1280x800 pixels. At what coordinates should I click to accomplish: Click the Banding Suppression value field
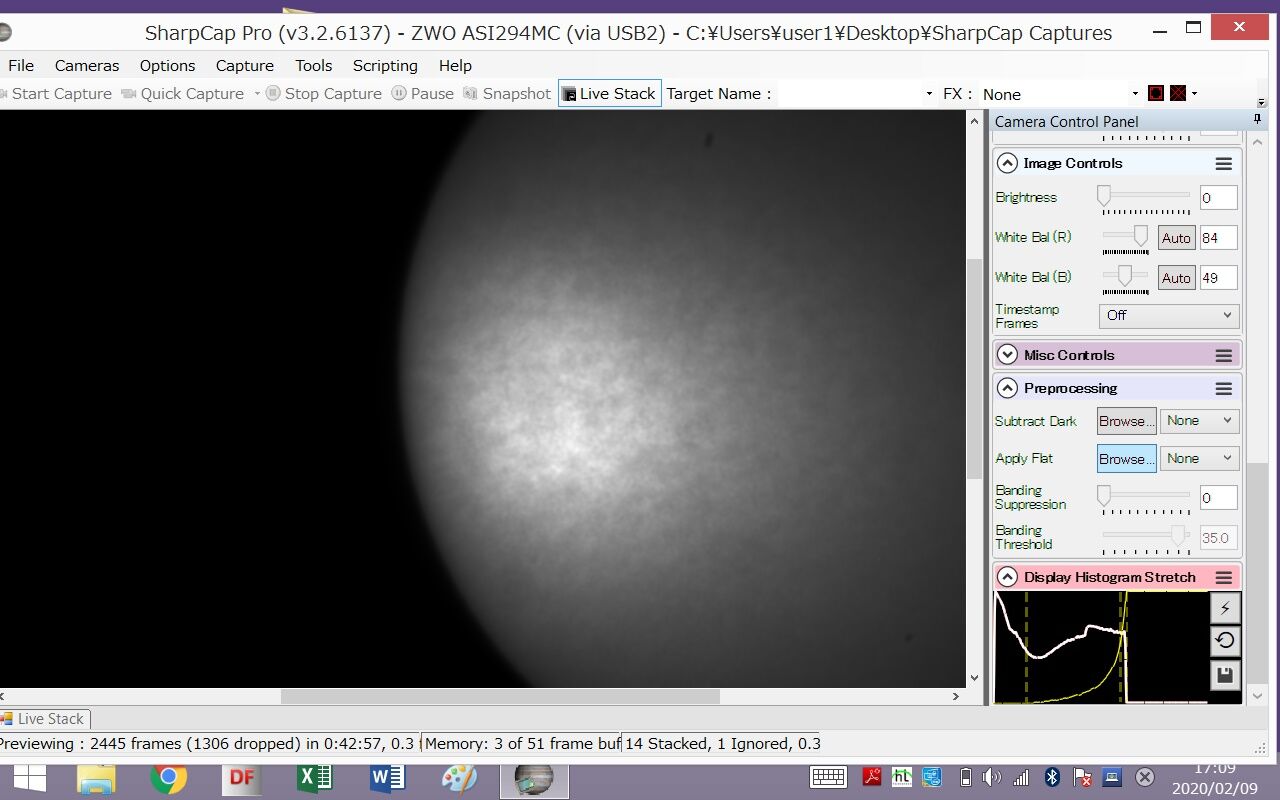coord(1218,498)
